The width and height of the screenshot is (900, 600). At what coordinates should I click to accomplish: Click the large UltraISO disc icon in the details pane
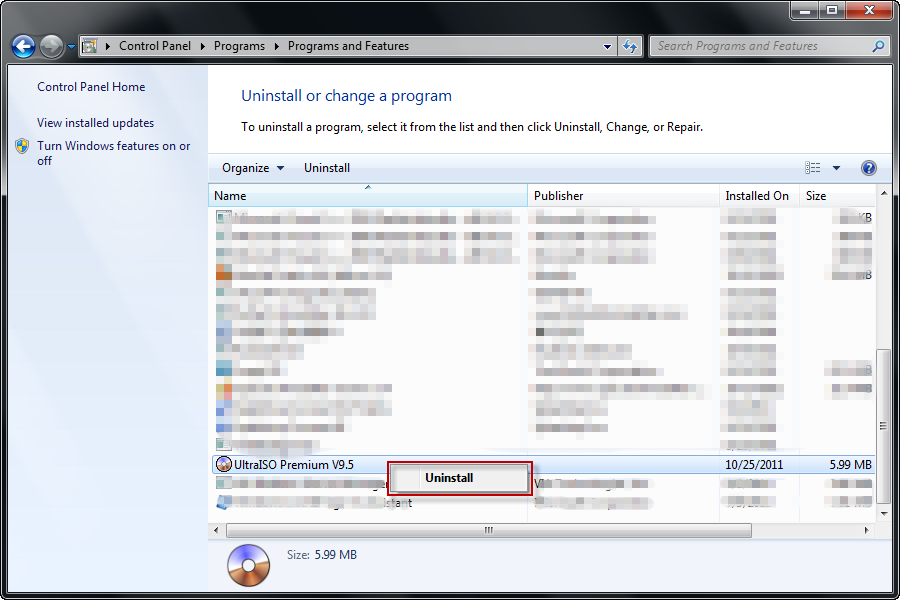(x=249, y=565)
